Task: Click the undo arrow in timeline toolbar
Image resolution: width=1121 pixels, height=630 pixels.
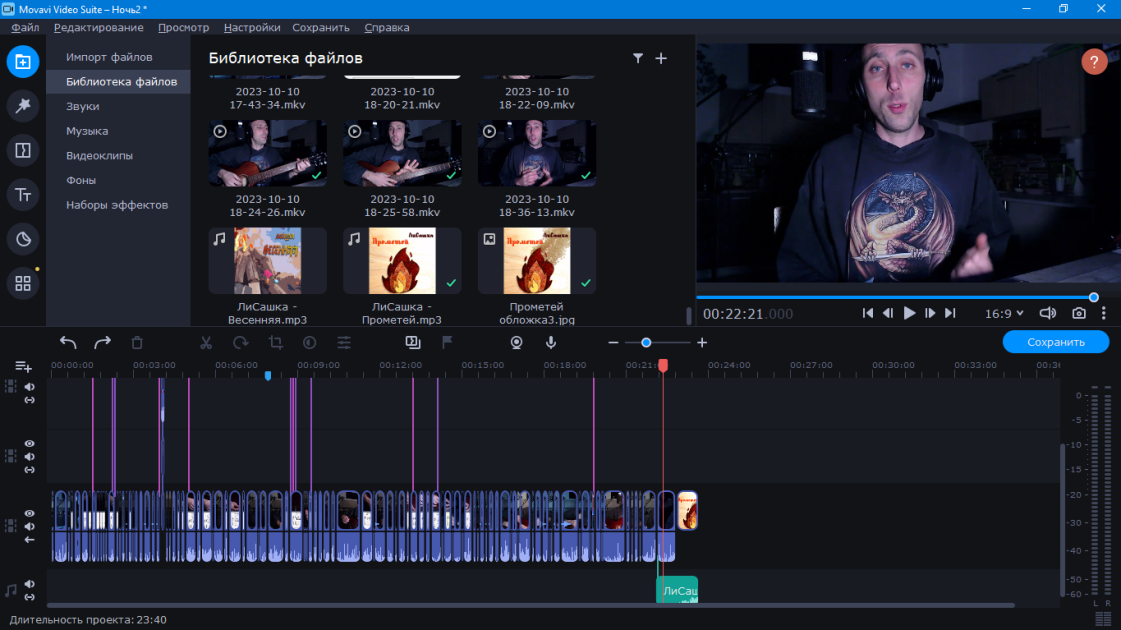Action: click(x=68, y=343)
